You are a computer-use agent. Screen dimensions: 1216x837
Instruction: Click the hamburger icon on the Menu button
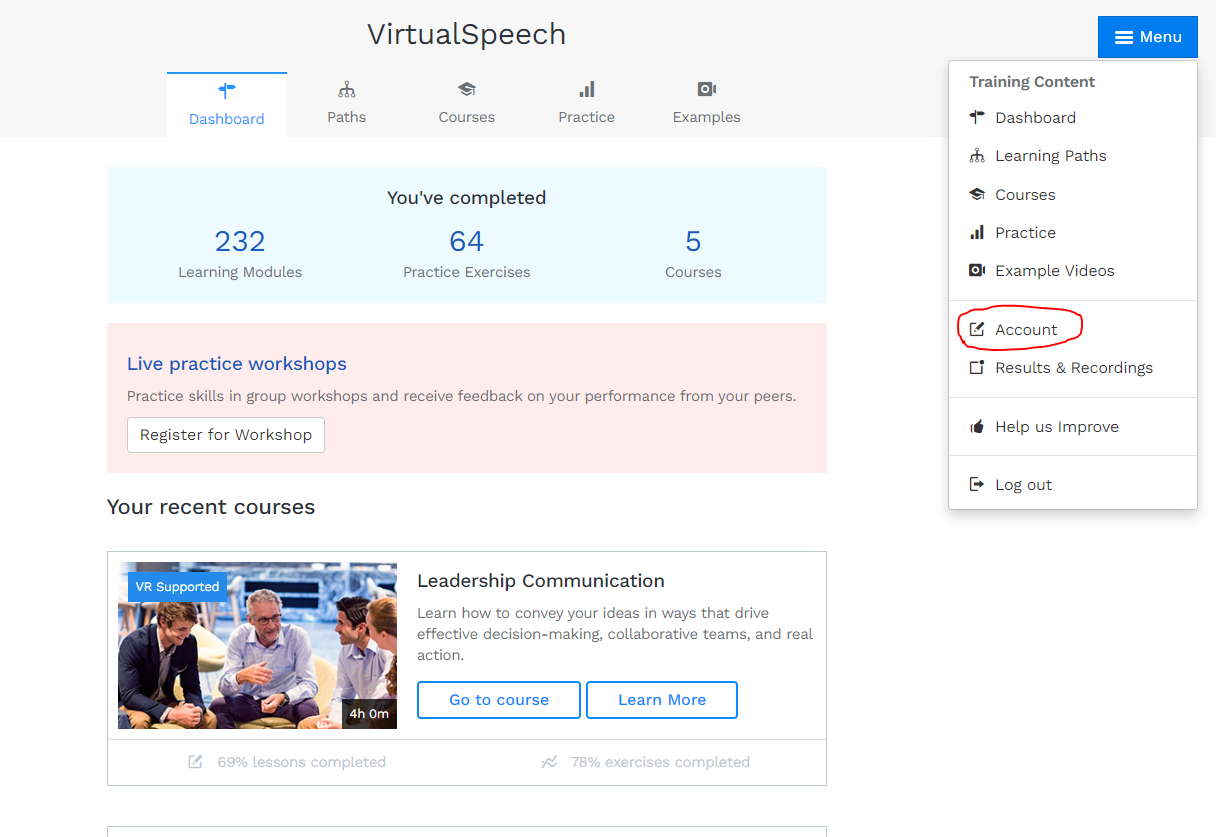coord(1124,37)
